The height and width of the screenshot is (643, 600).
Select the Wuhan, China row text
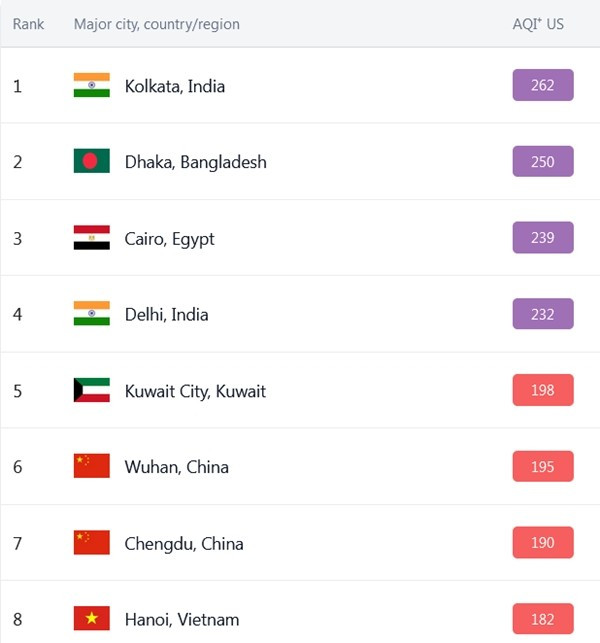[x=177, y=467]
